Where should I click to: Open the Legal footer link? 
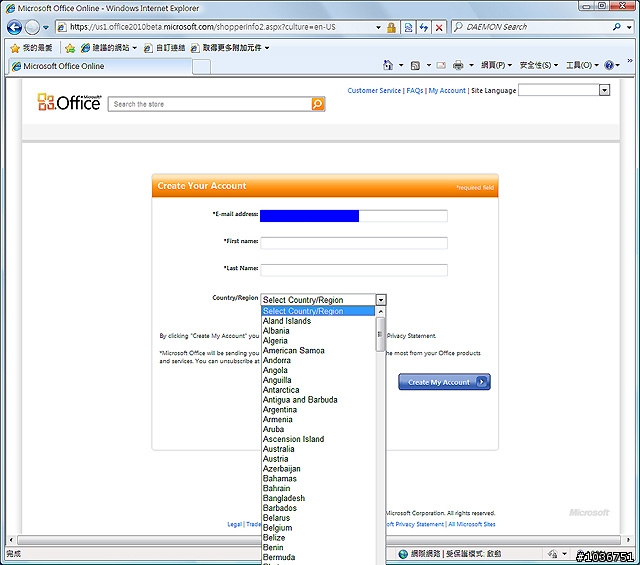(x=234, y=524)
